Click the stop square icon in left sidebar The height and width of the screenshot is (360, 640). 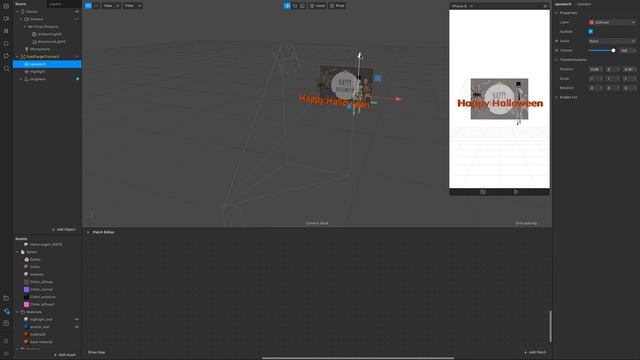click(x=6, y=44)
